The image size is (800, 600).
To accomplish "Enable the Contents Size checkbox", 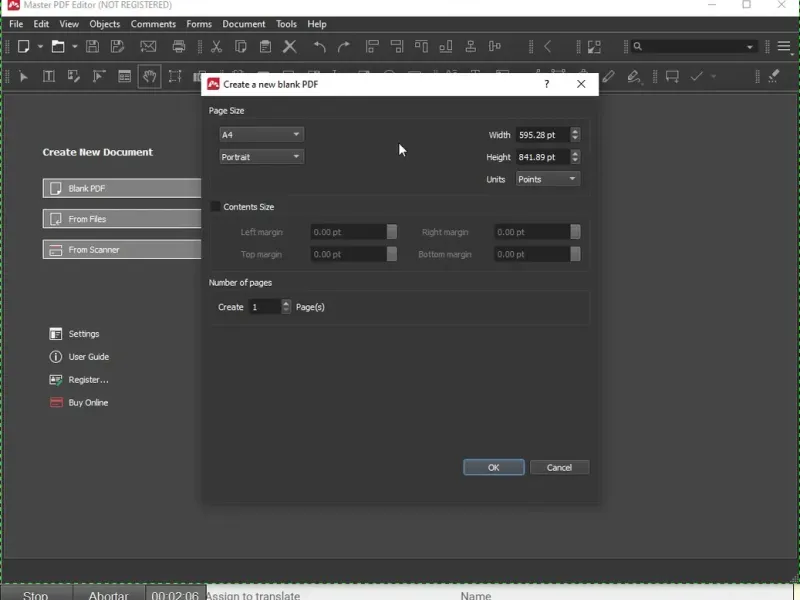I will point(215,207).
